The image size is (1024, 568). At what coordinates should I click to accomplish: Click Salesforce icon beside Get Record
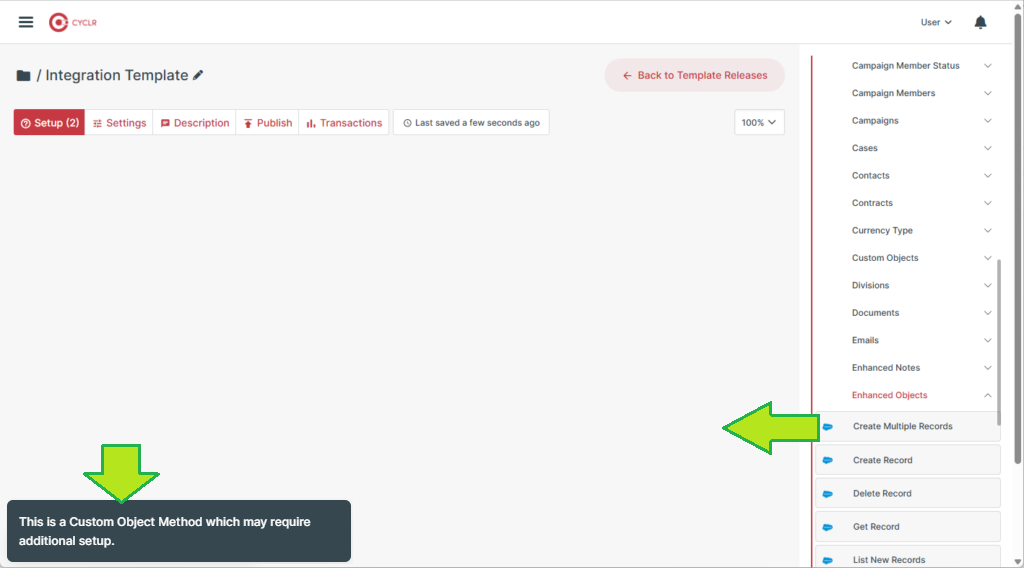(827, 527)
